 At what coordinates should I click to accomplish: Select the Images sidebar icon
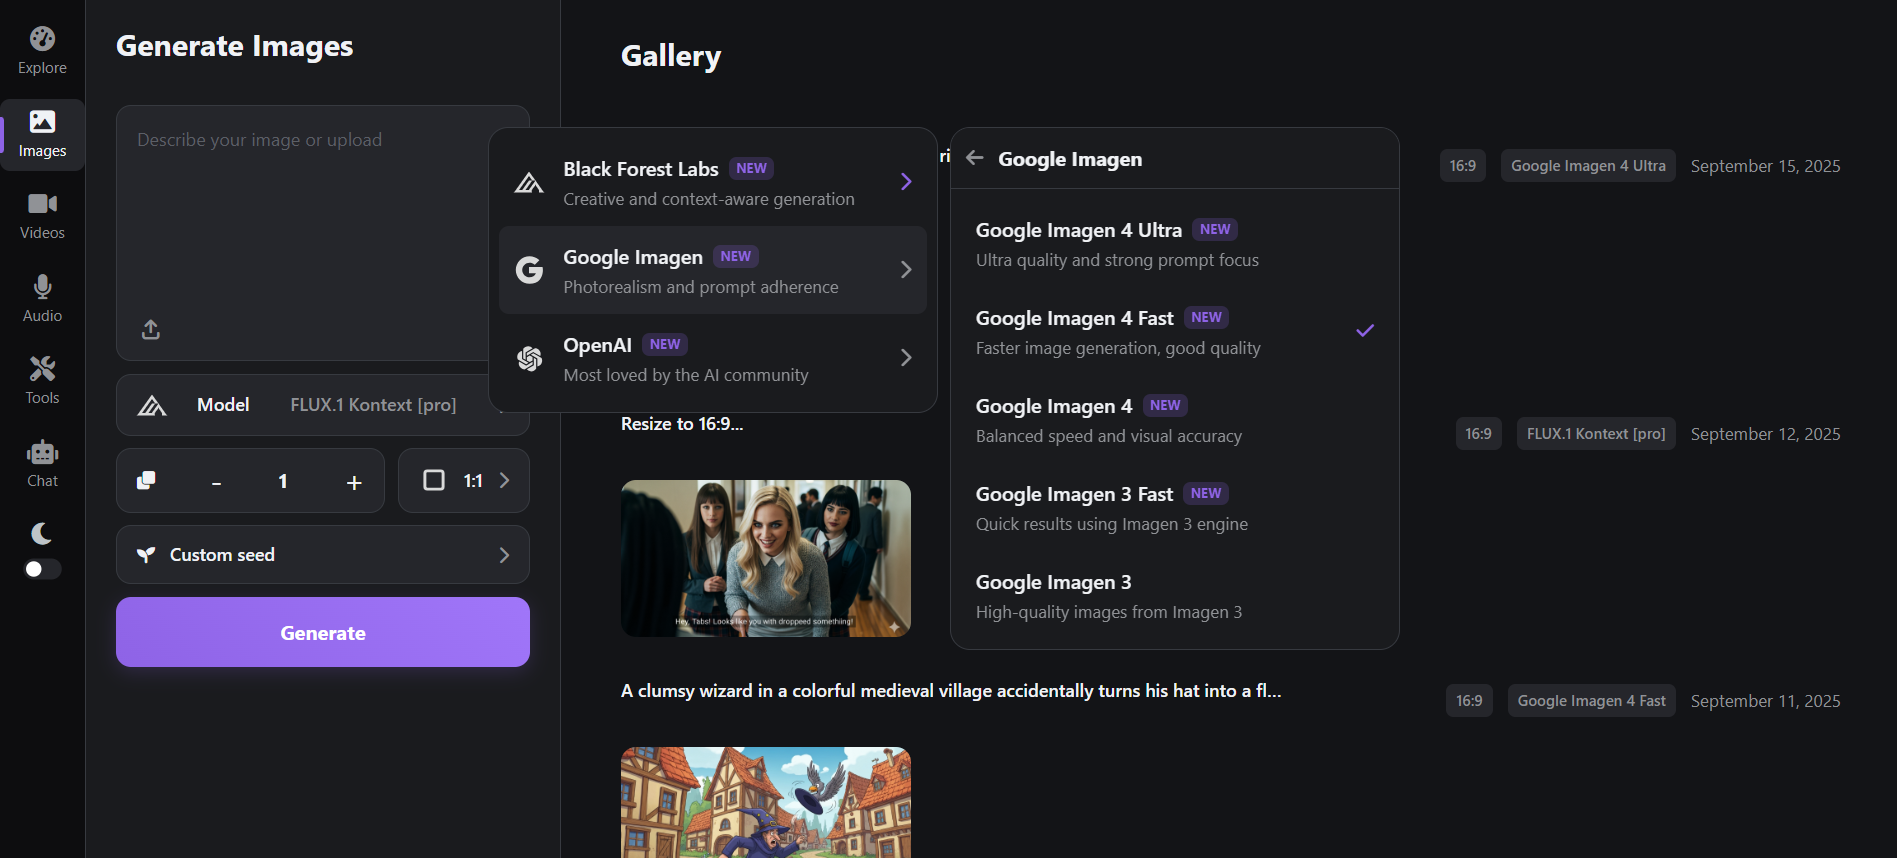42,122
